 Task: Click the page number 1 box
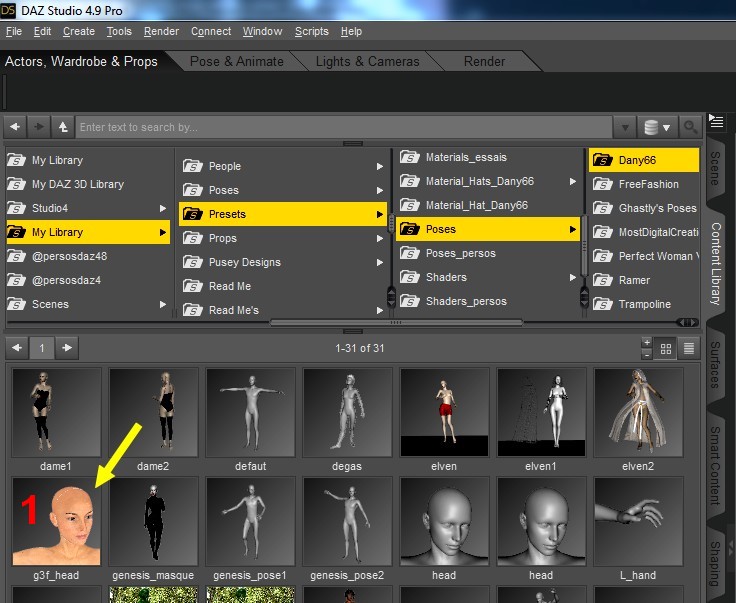[42, 348]
